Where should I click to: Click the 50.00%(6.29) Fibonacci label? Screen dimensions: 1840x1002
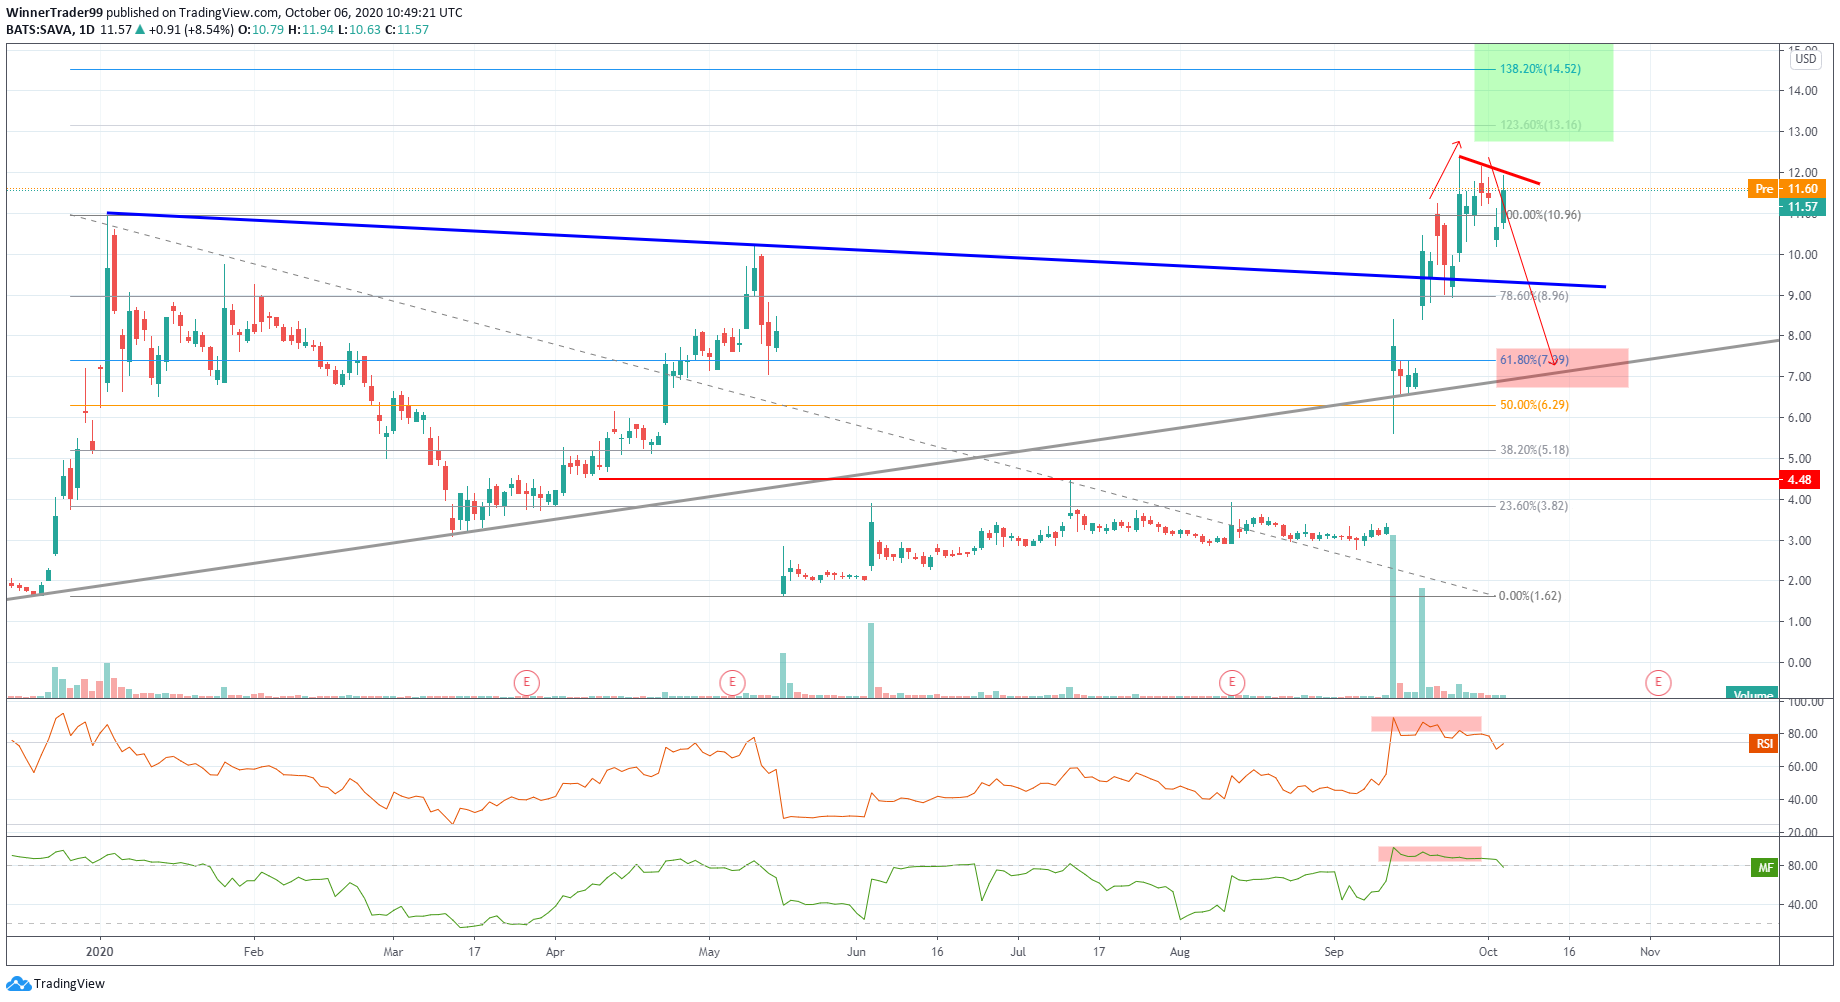(1534, 405)
